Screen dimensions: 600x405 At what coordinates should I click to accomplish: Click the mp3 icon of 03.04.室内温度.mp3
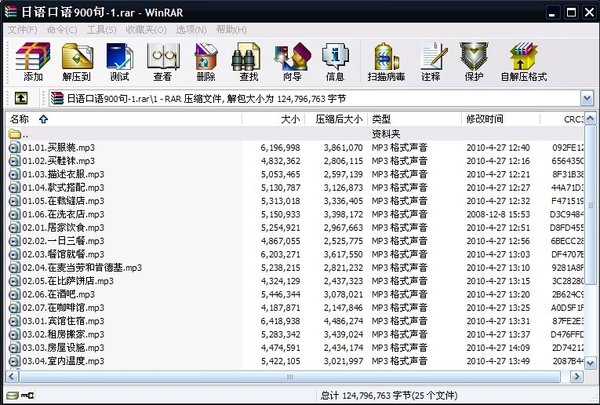point(15,361)
